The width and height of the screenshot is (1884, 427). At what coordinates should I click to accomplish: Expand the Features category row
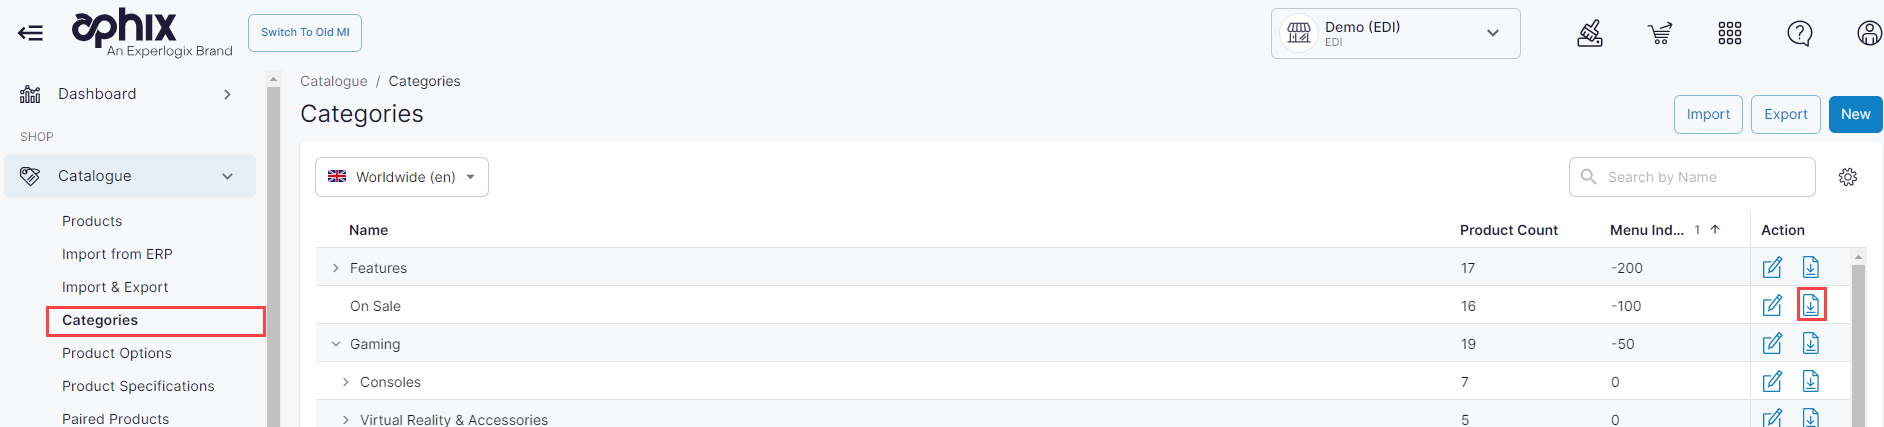(336, 268)
